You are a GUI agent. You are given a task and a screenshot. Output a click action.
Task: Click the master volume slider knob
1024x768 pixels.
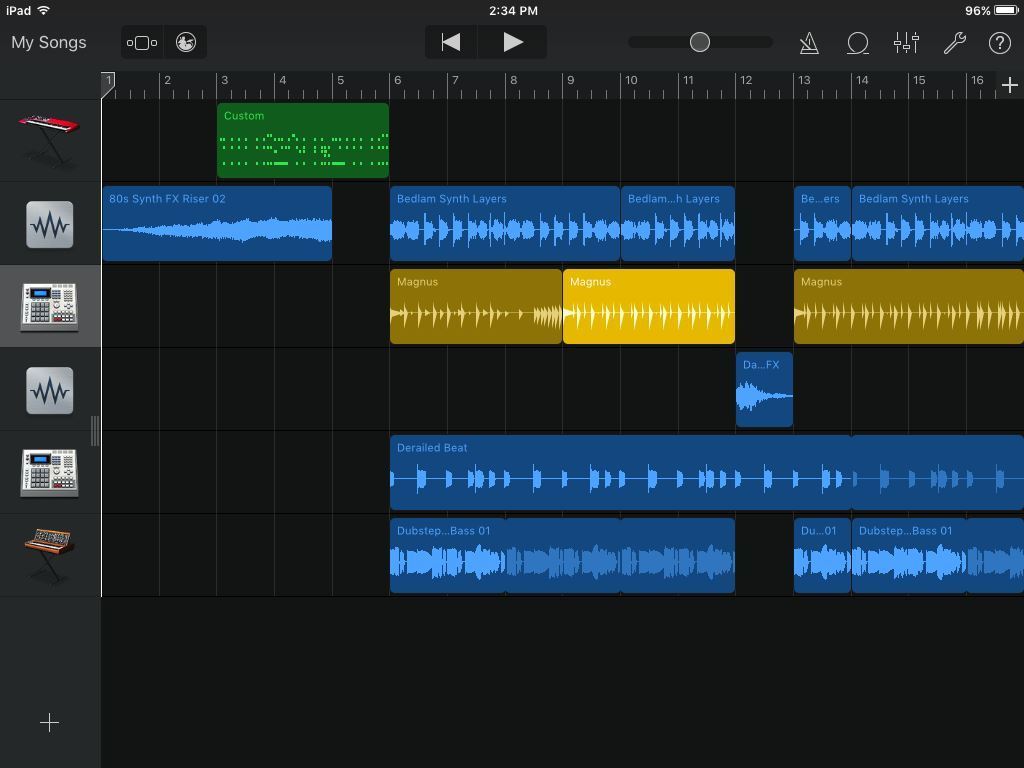(700, 42)
